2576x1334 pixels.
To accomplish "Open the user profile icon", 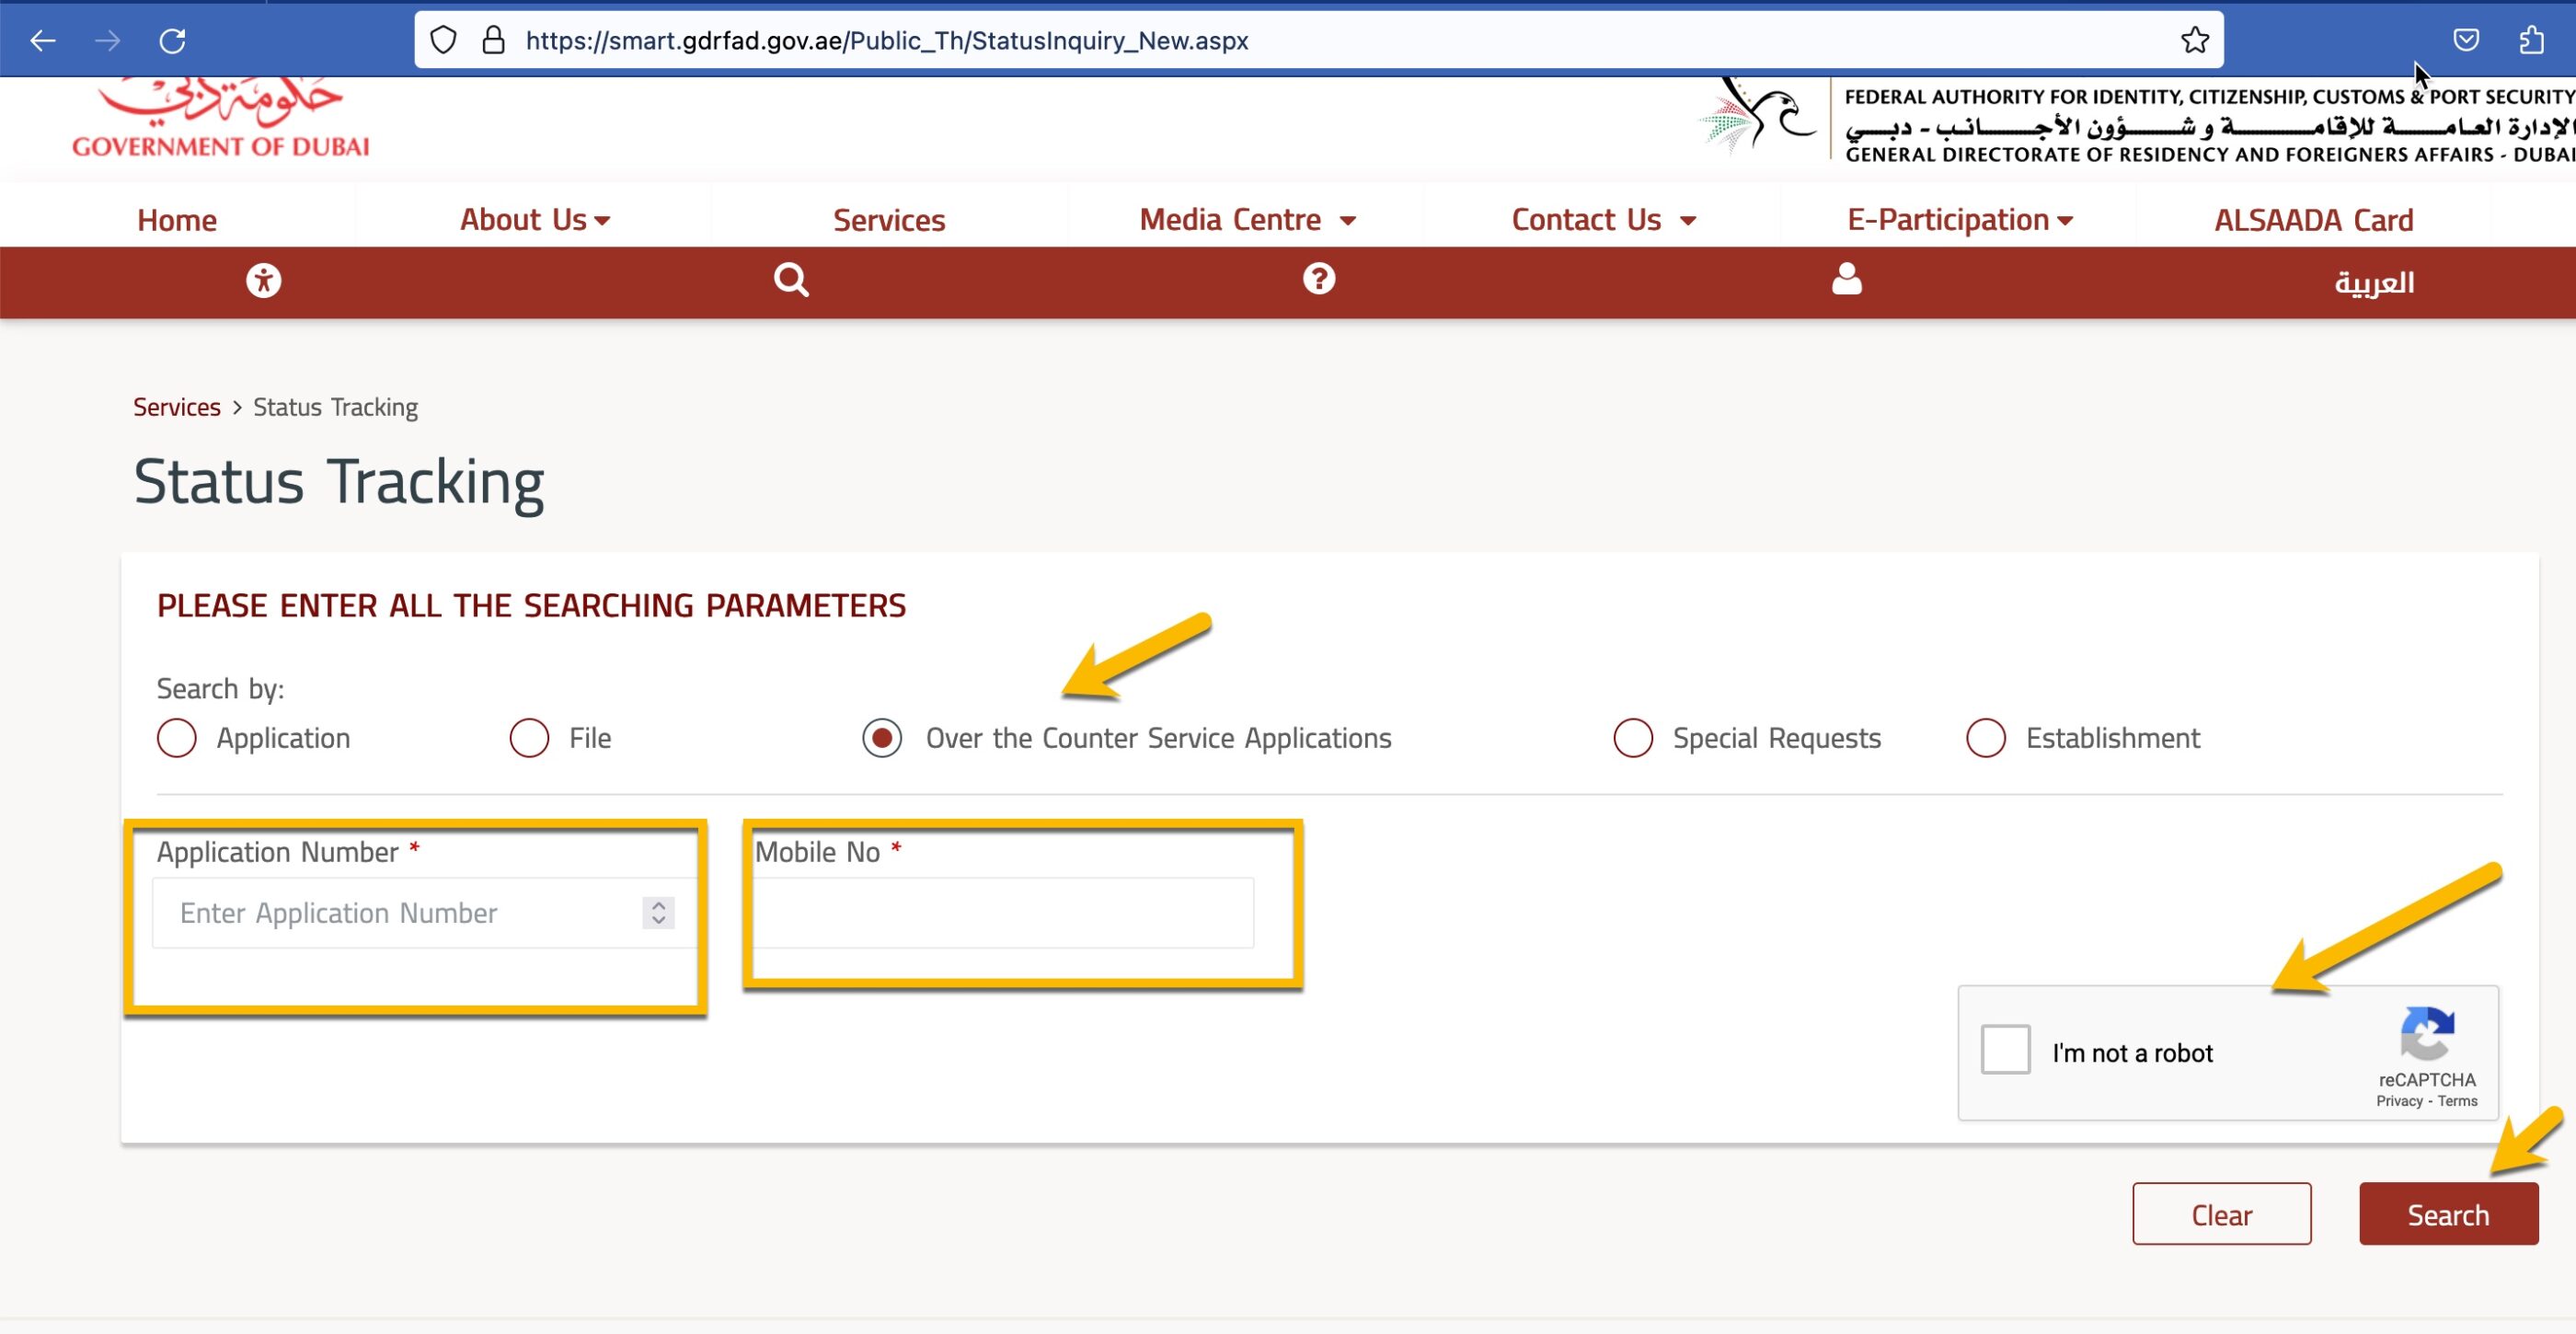I will pos(1845,281).
